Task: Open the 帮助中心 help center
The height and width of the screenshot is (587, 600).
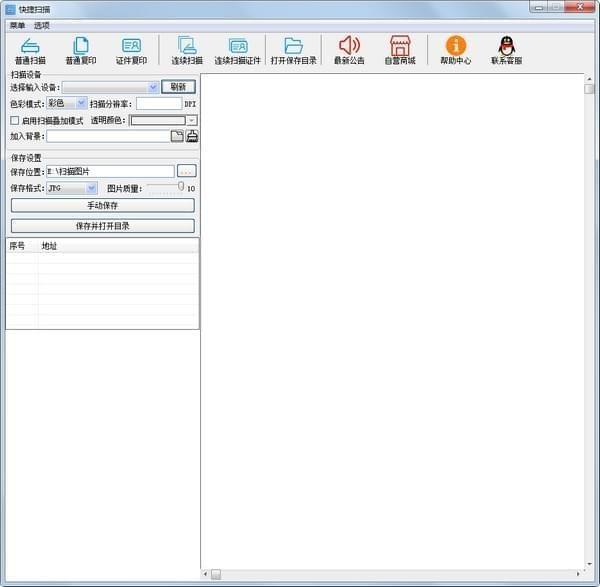Action: 456,51
